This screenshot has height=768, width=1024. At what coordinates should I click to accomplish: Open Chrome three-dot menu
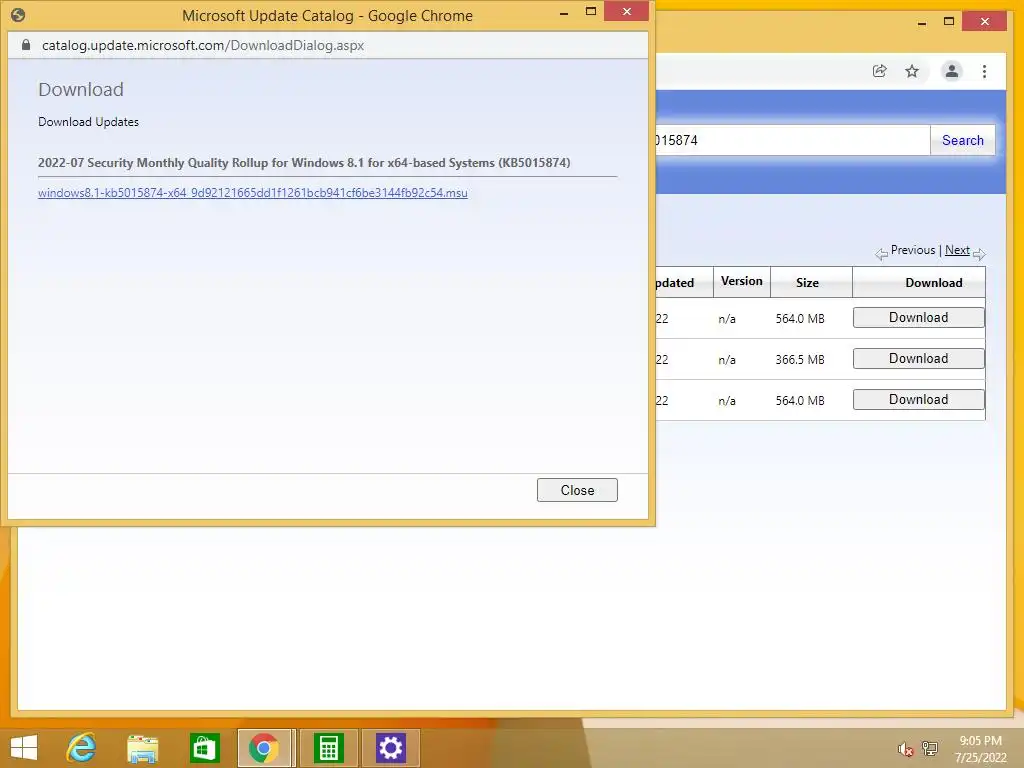click(x=984, y=71)
